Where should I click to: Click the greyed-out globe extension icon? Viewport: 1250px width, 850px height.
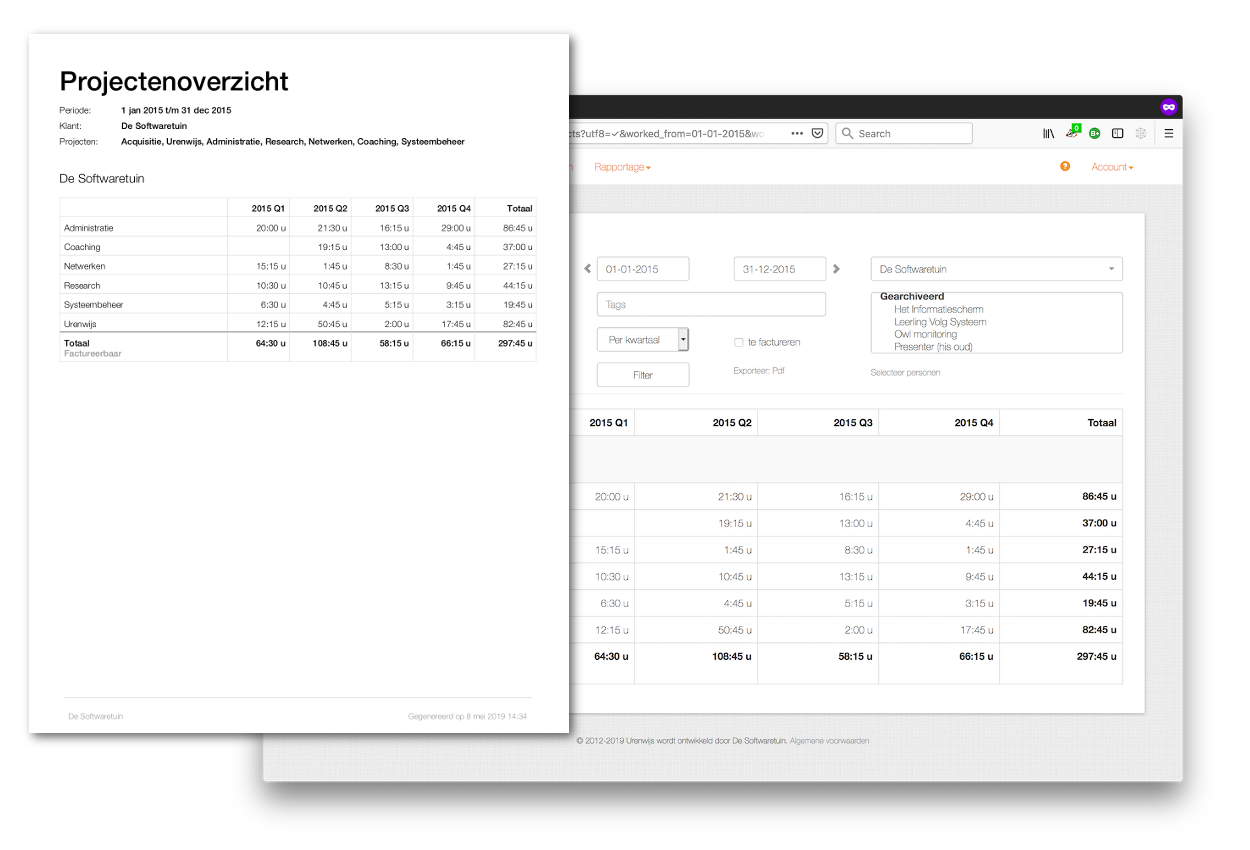point(1140,133)
